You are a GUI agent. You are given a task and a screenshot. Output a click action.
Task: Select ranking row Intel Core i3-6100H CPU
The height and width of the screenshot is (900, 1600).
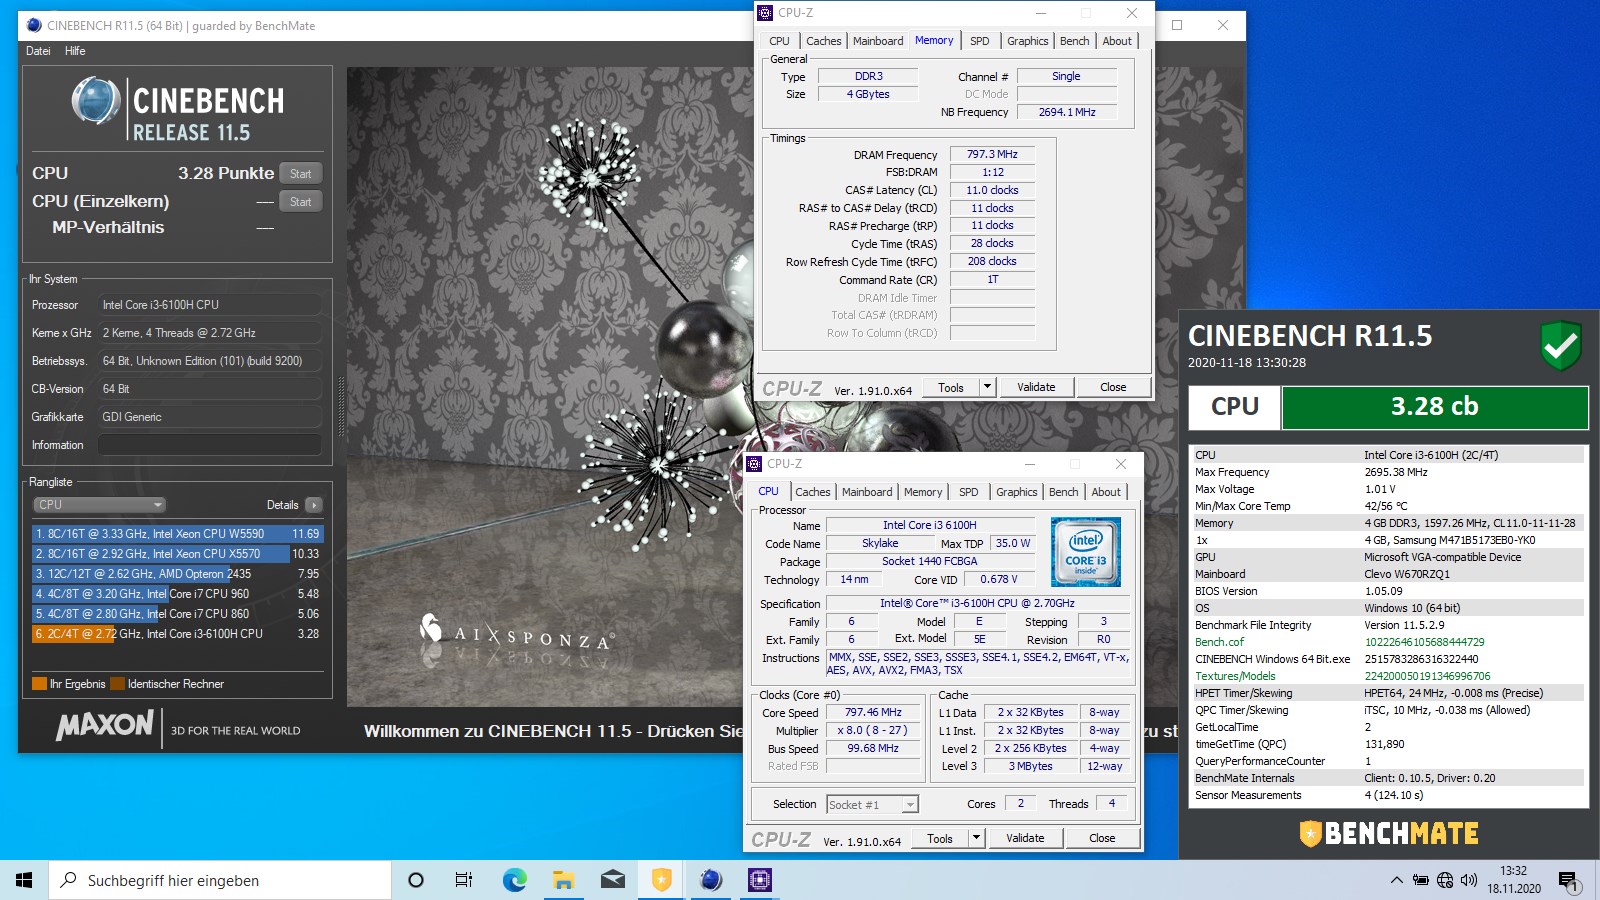coord(177,634)
